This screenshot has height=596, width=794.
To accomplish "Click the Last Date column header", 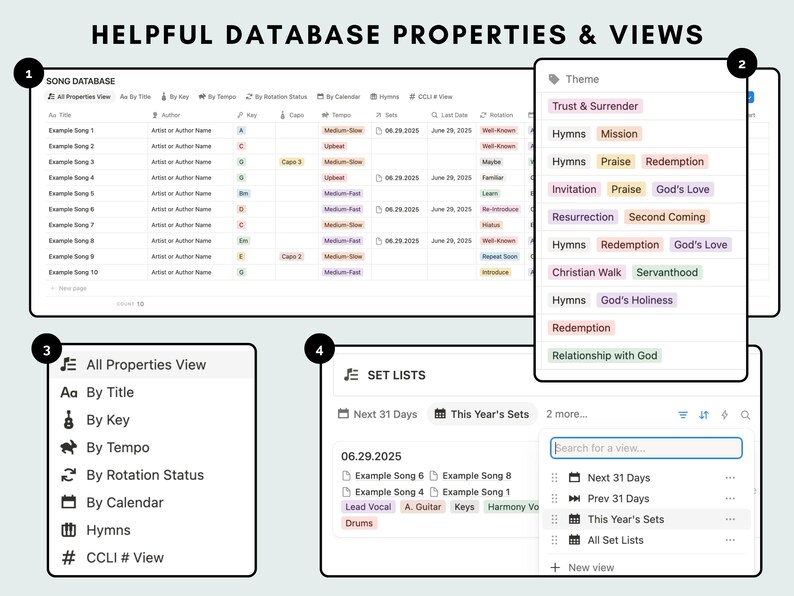I will point(450,115).
